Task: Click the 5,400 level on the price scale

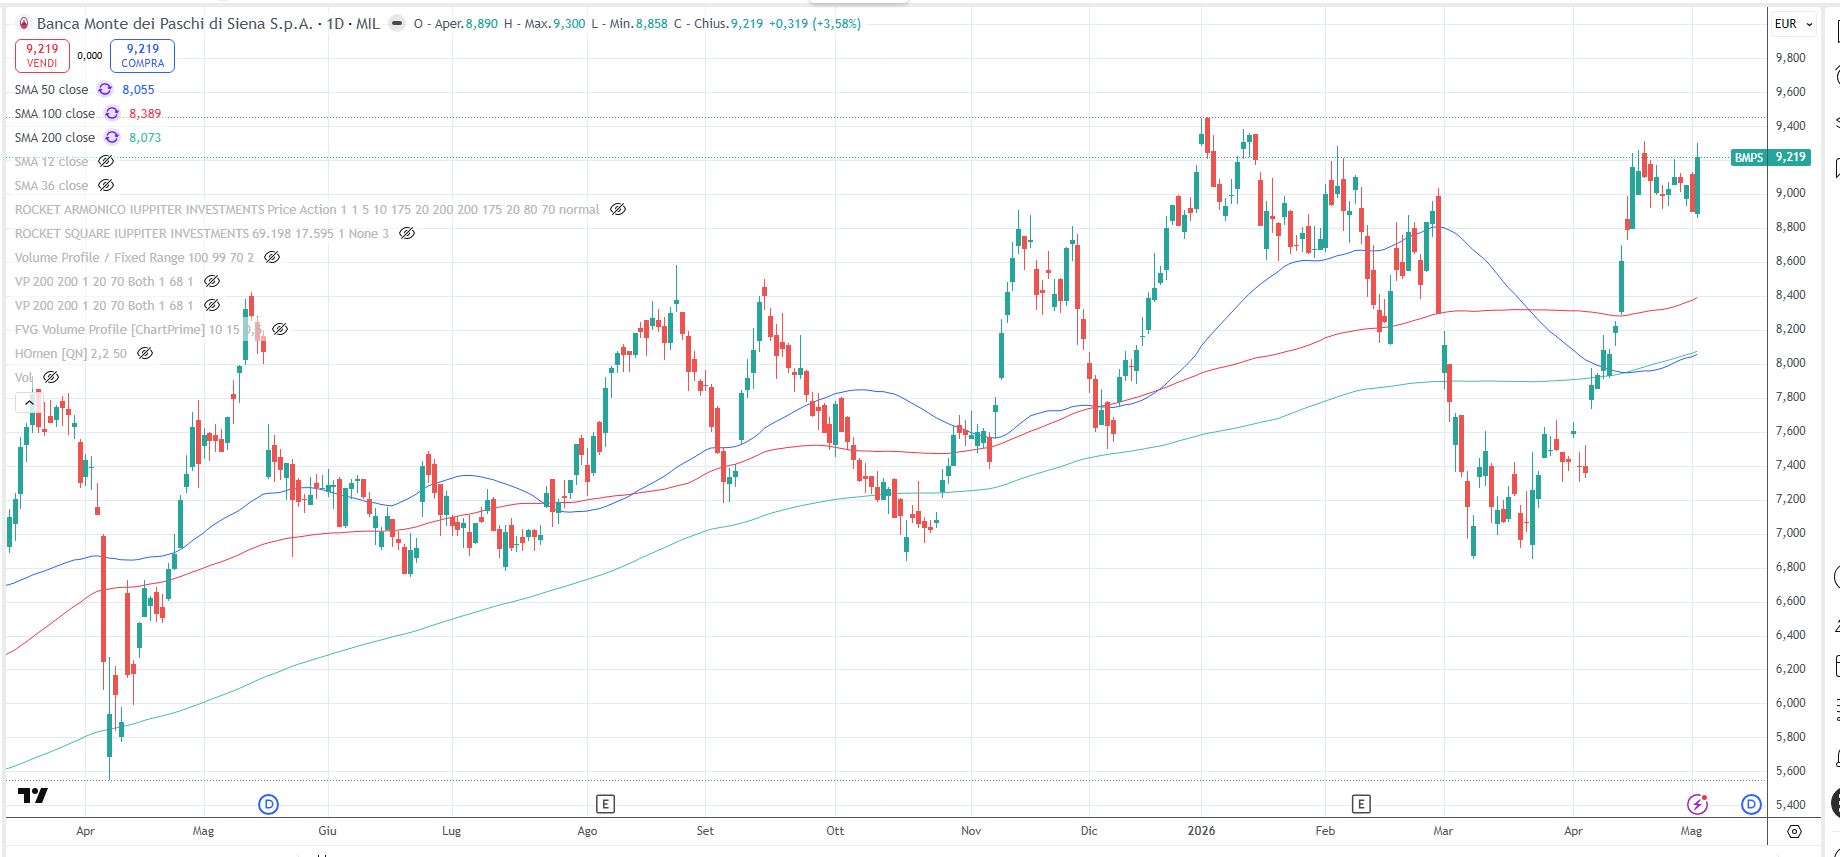Action: (1790, 805)
